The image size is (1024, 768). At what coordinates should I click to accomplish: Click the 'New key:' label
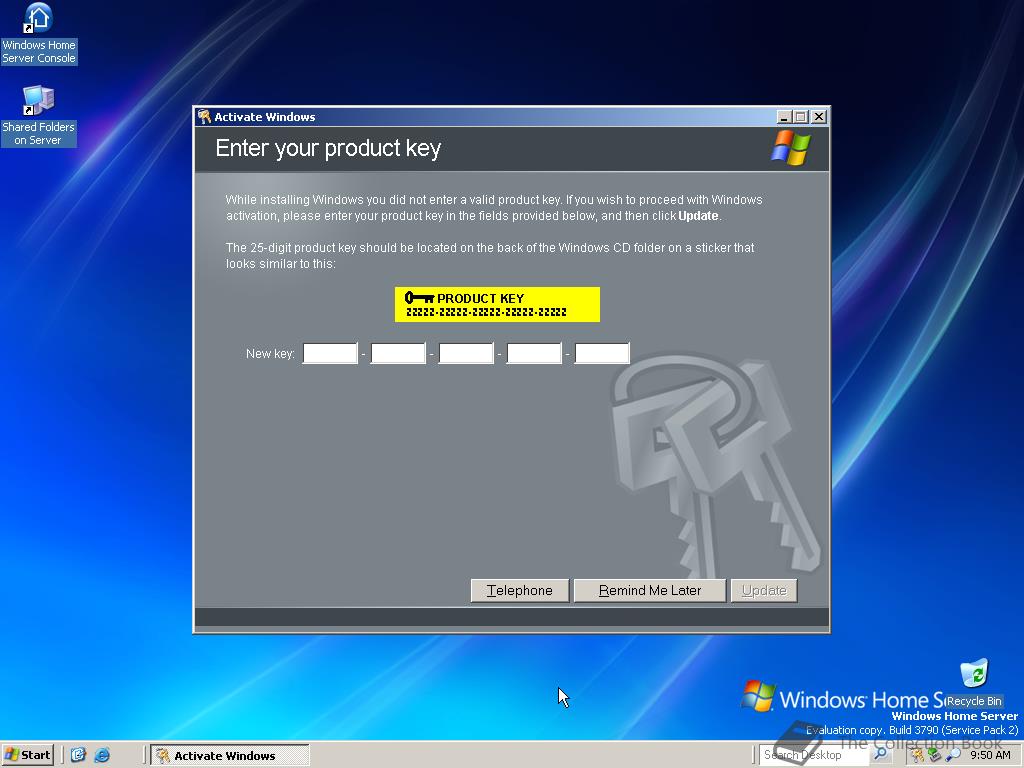click(270, 353)
